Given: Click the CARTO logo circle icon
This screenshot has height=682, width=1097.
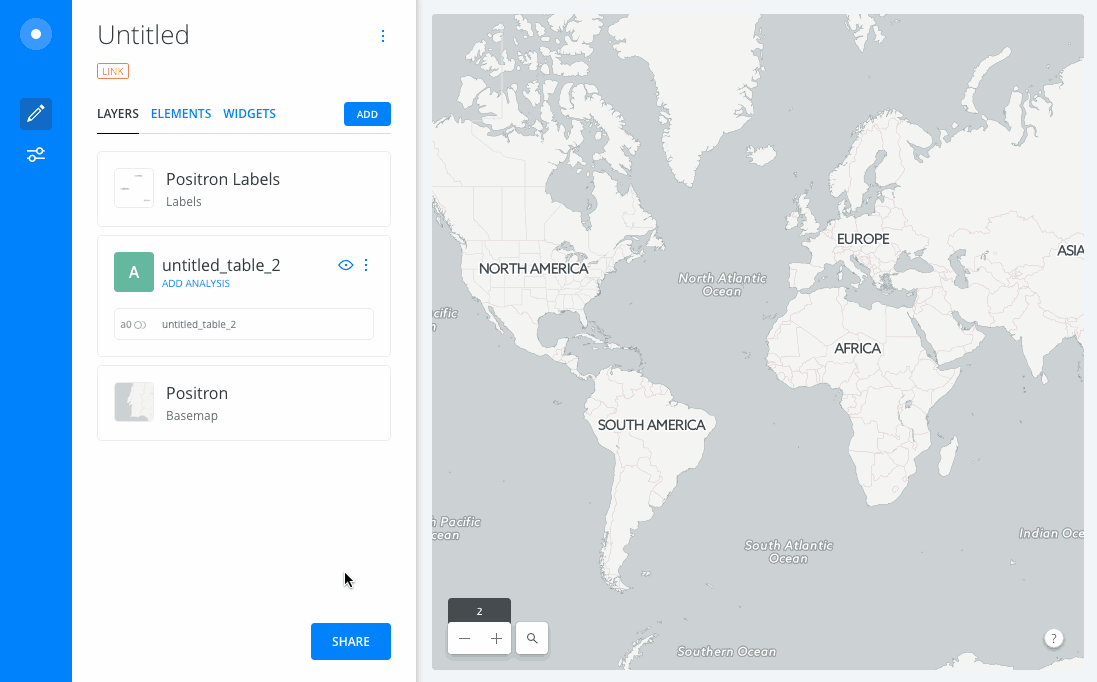Looking at the screenshot, I should (x=36, y=34).
